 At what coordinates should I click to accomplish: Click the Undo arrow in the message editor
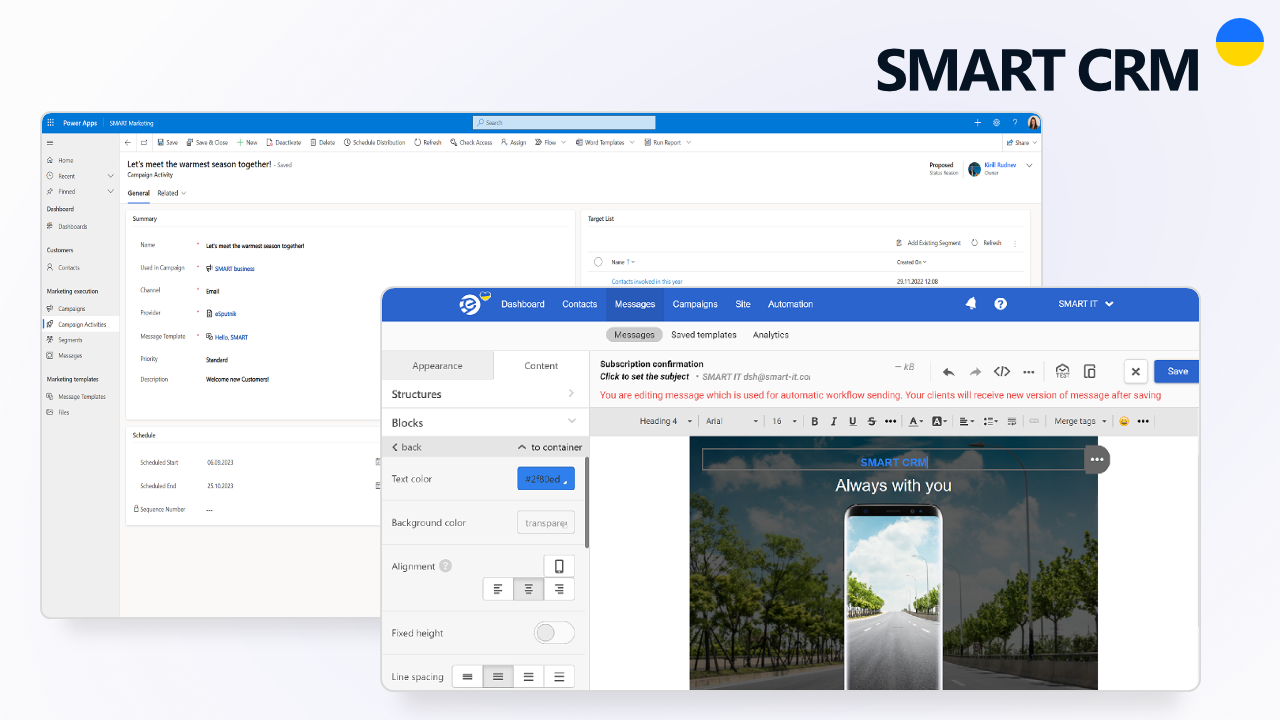[948, 371]
